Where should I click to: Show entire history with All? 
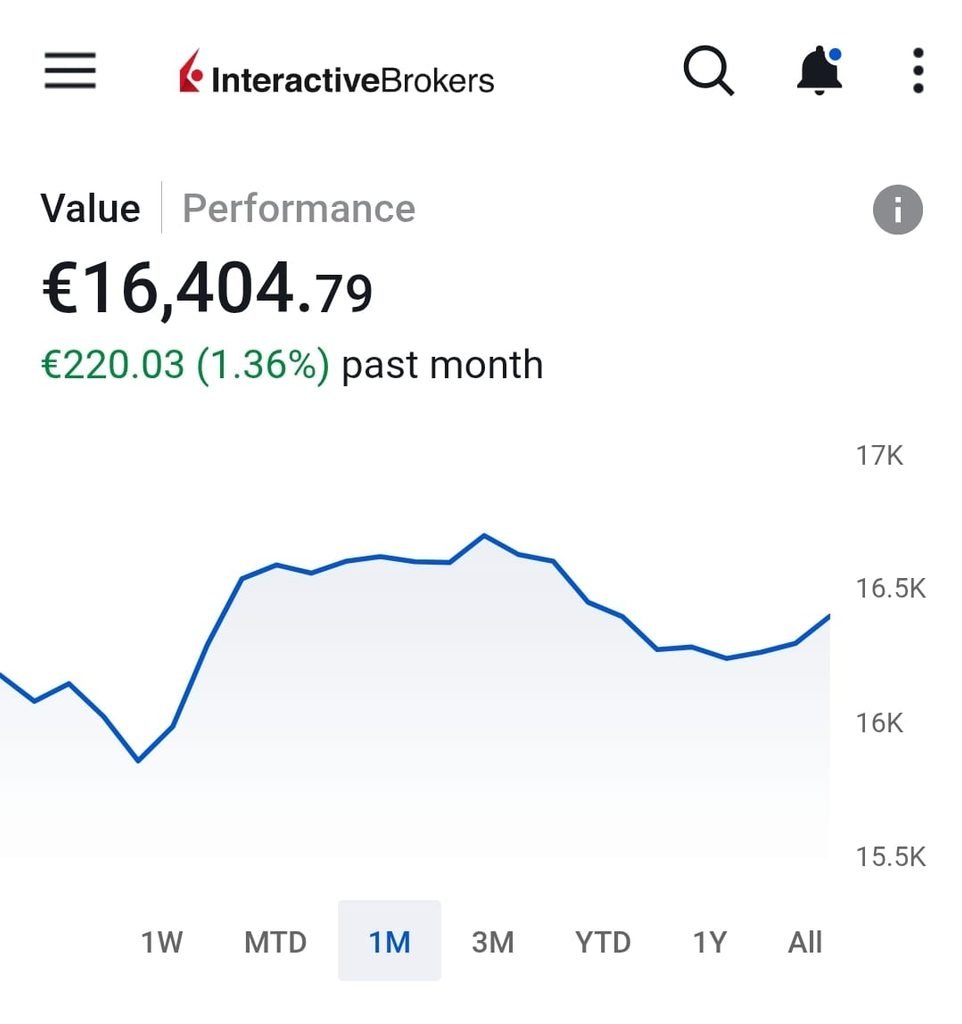pos(805,942)
